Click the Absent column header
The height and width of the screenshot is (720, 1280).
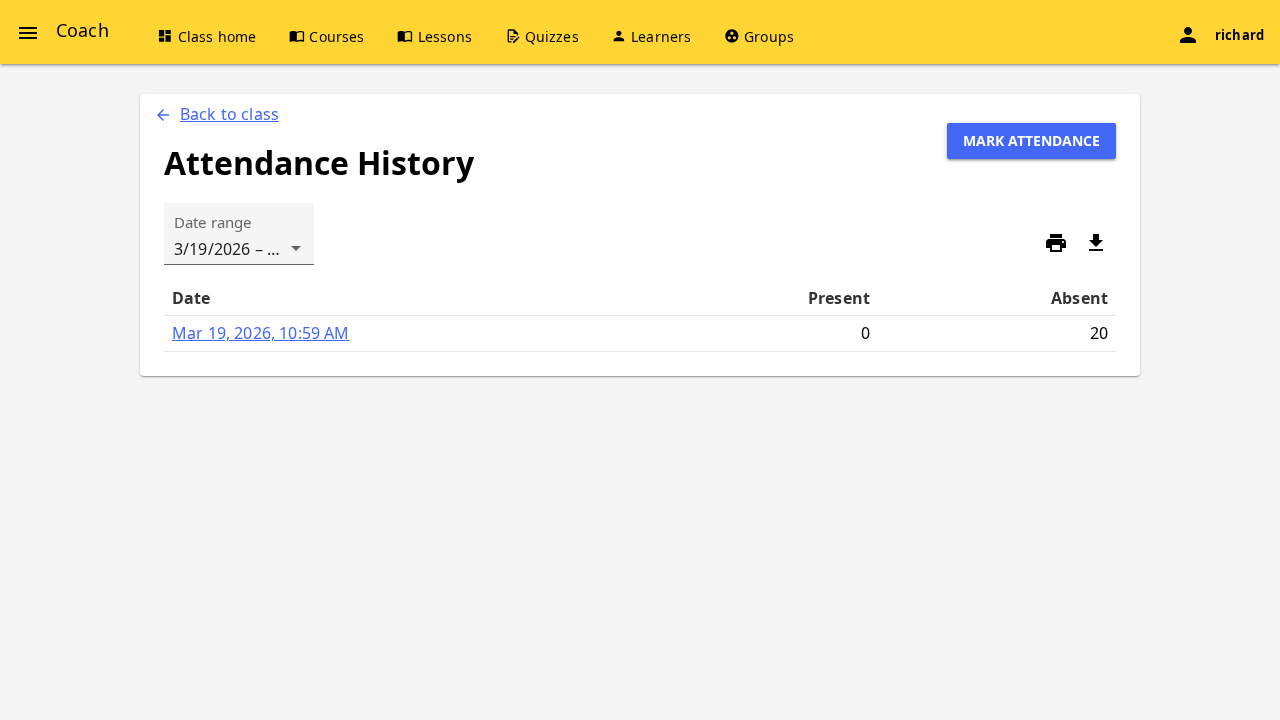coord(1078,298)
